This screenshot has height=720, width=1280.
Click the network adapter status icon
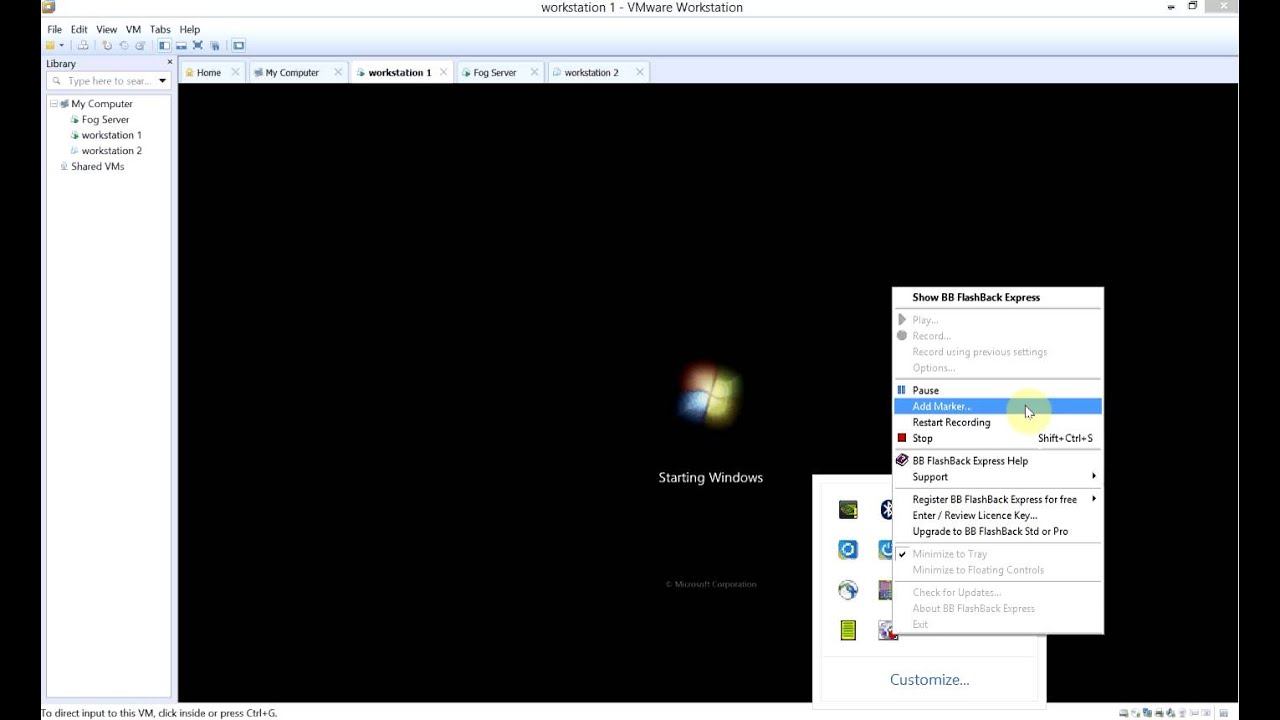click(x=1147, y=713)
